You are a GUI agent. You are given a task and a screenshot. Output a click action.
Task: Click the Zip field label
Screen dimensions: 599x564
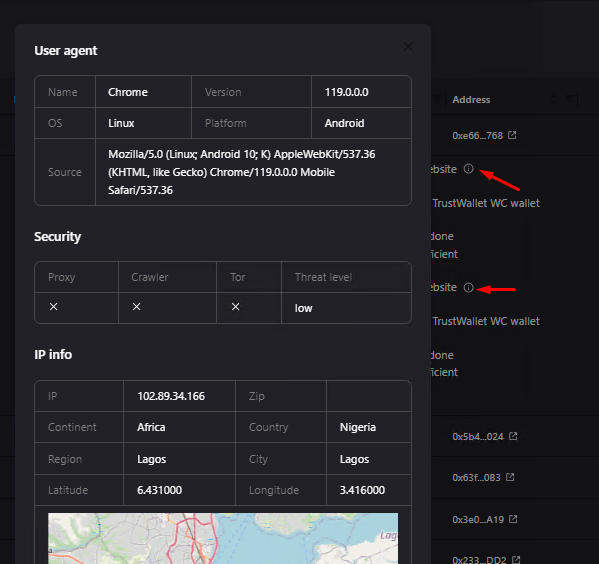[256, 396]
